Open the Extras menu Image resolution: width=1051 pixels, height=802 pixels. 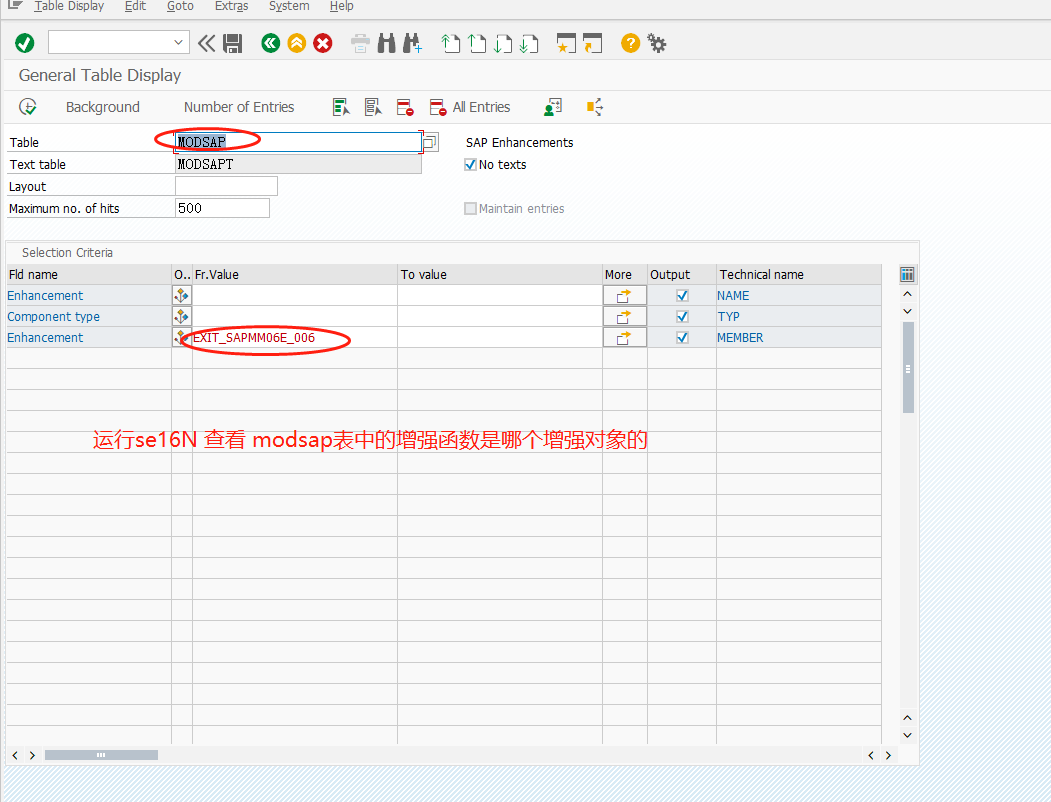(x=231, y=7)
